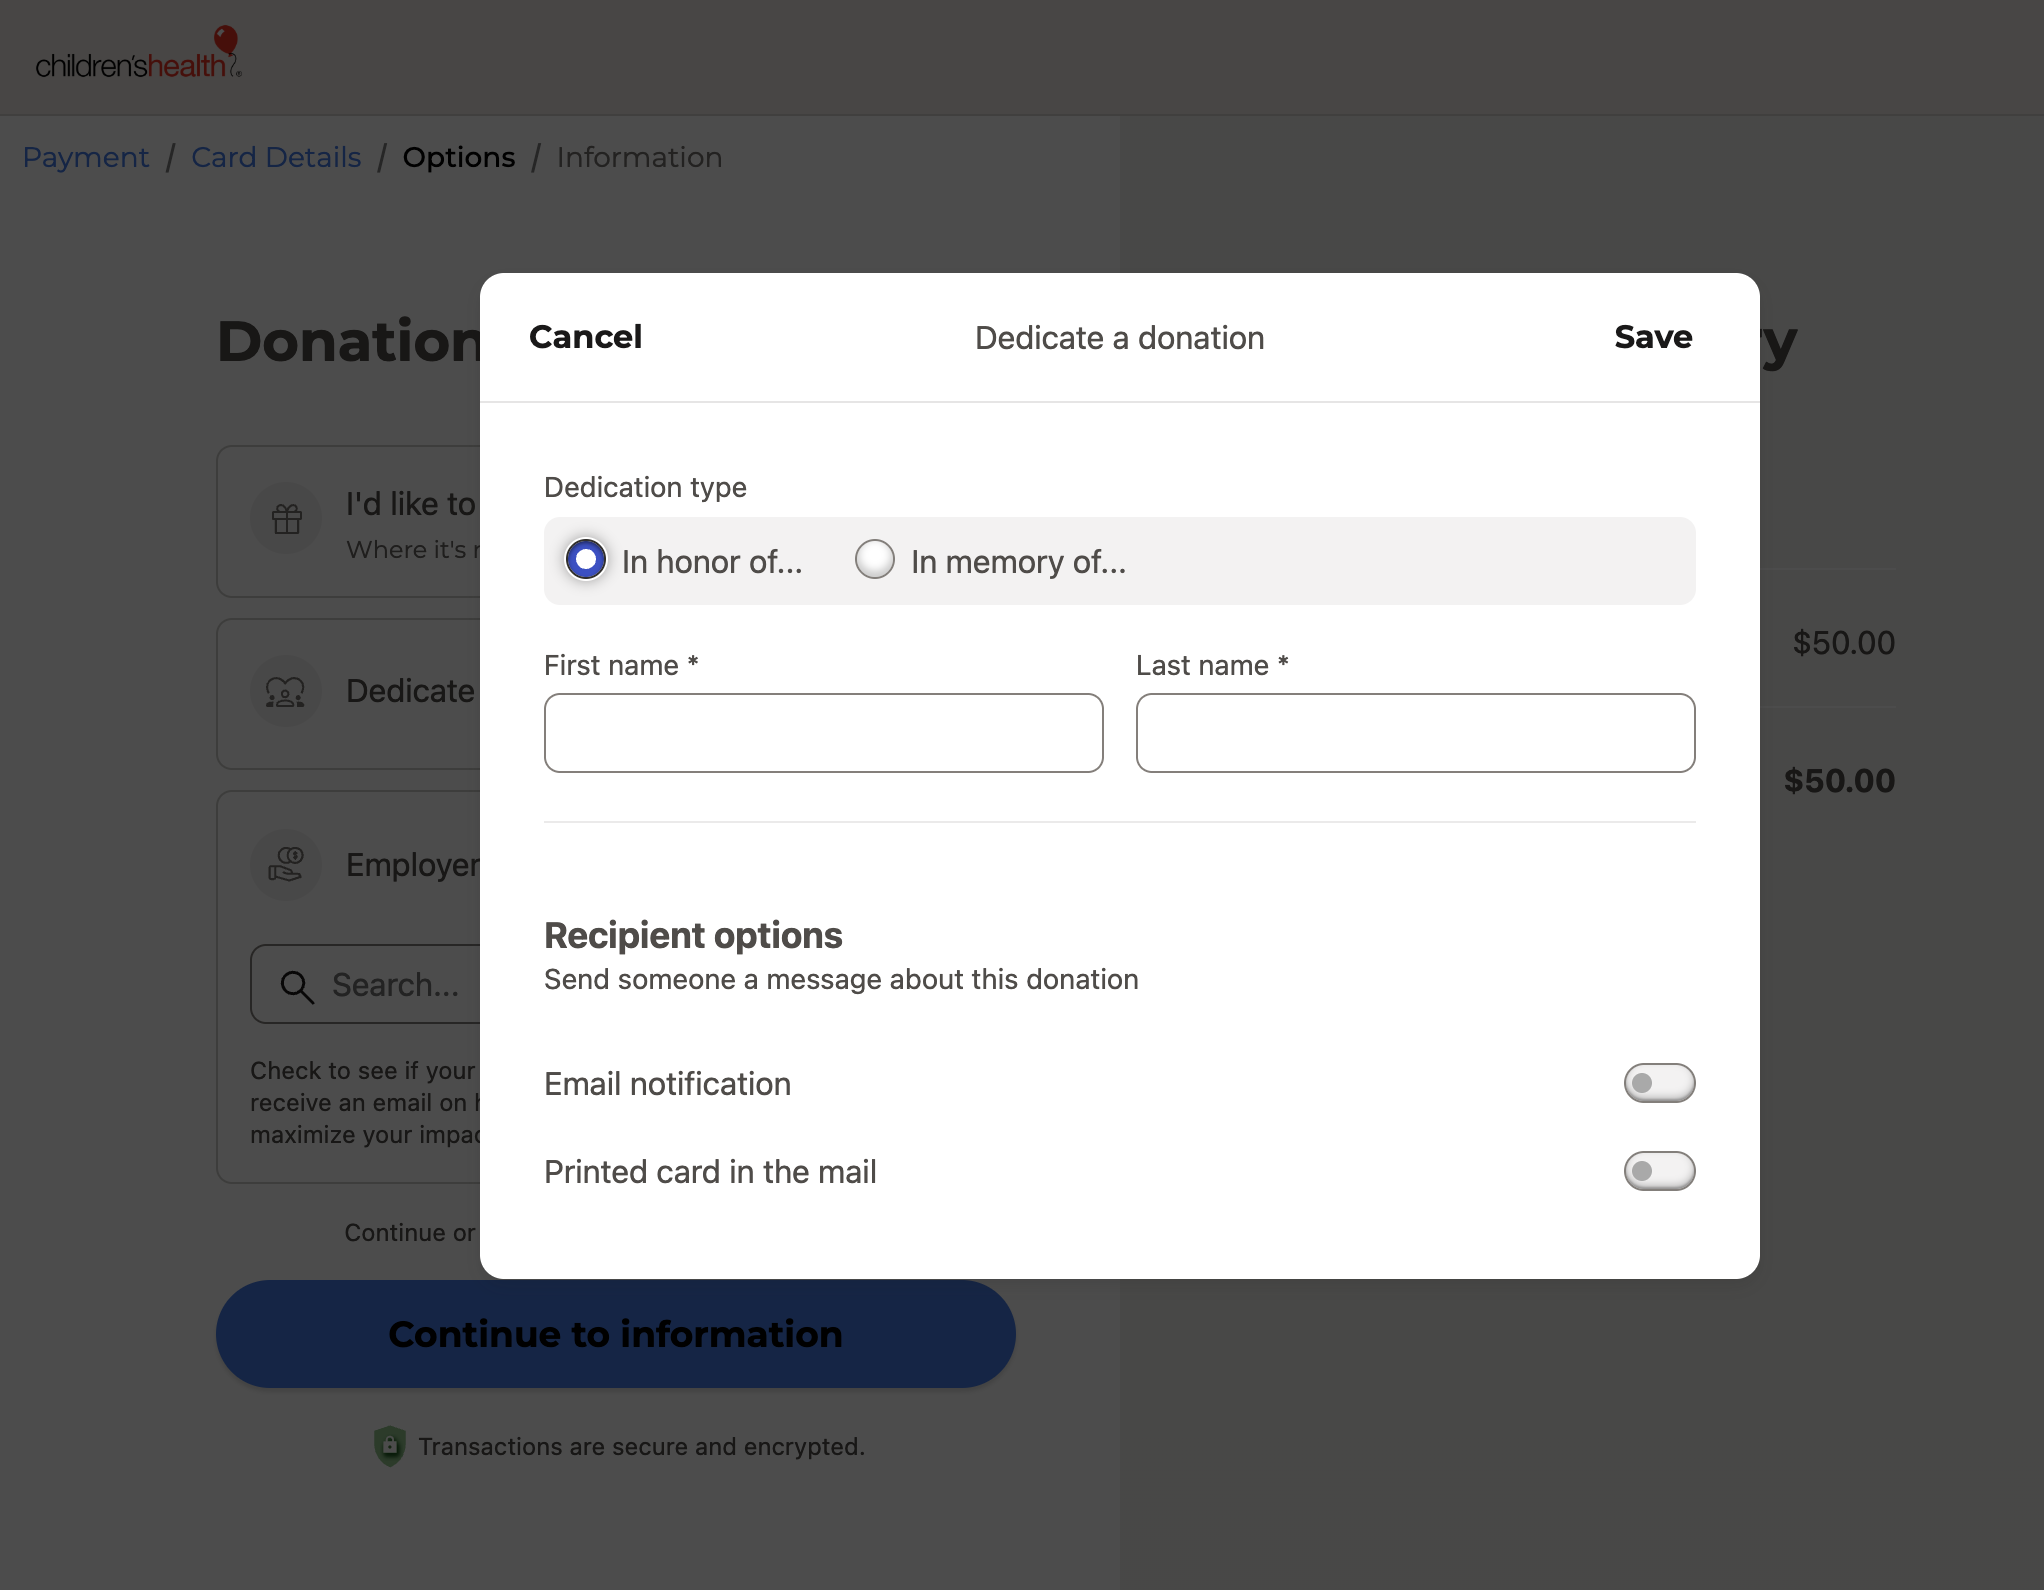Click the gift box icon

287,519
